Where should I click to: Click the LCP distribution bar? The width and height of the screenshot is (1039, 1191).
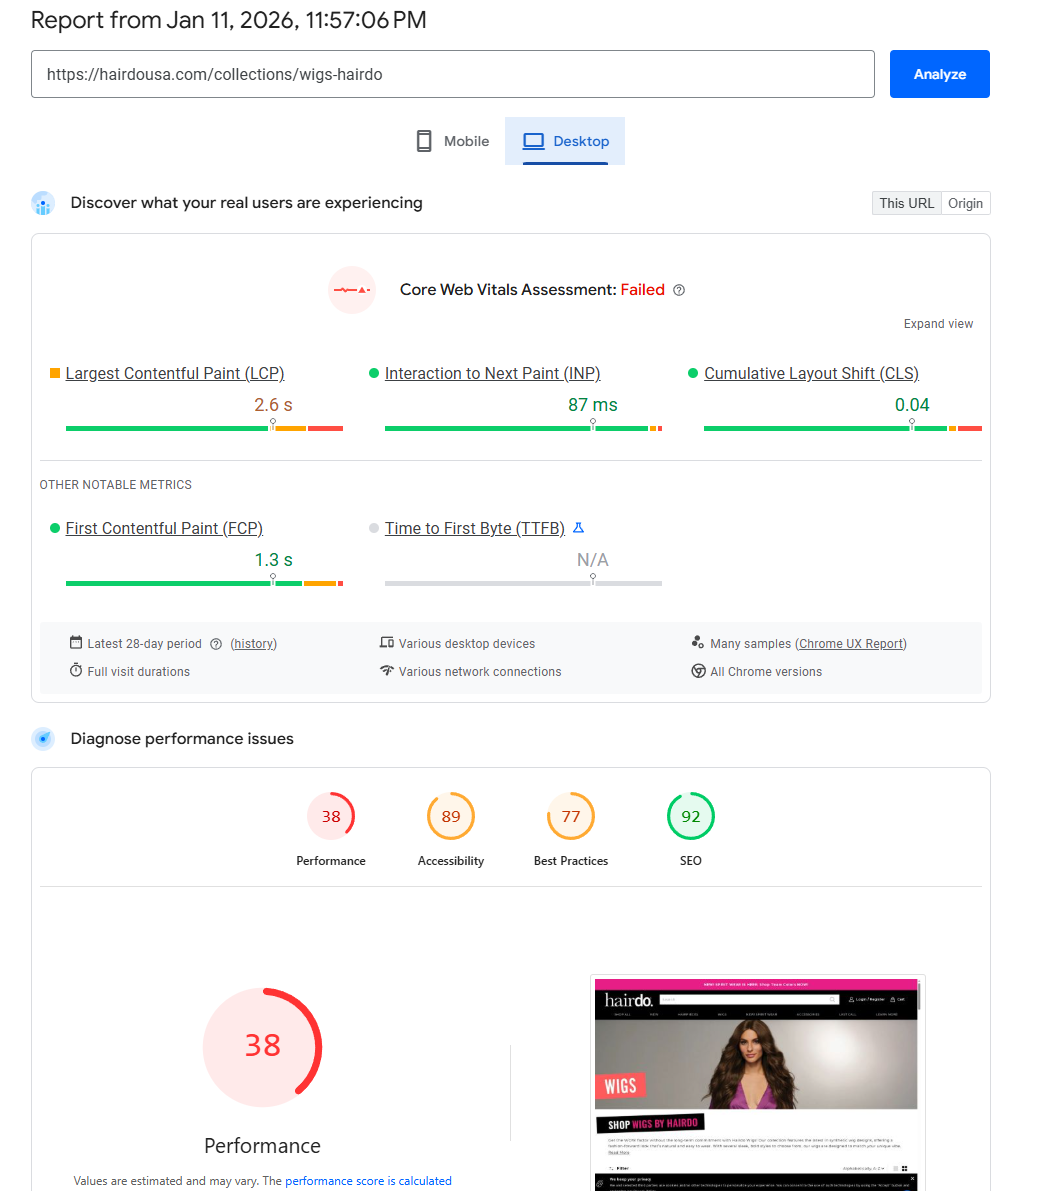(x=204, y=428)
